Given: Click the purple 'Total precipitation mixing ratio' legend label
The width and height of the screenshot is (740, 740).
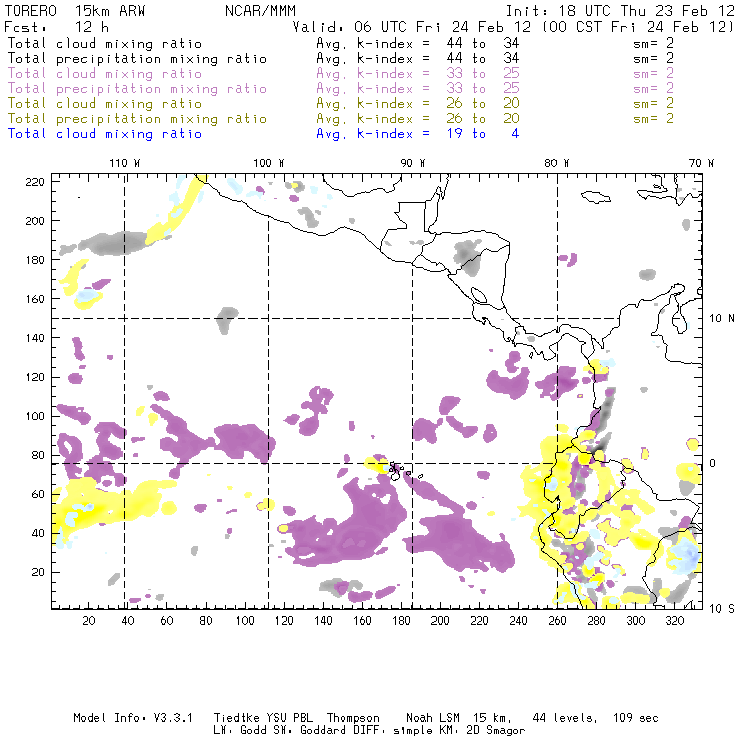Looking at the screenshot, I should [x=137, y=89].
